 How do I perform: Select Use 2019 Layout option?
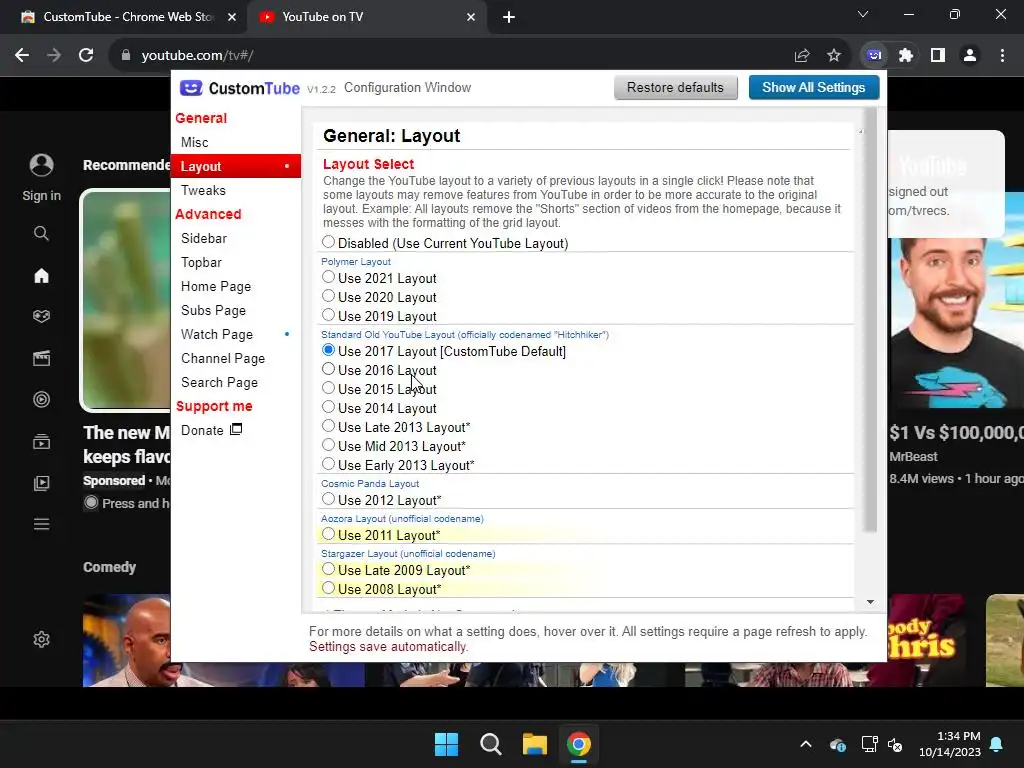pyautogui.click(x=328, y=315)
